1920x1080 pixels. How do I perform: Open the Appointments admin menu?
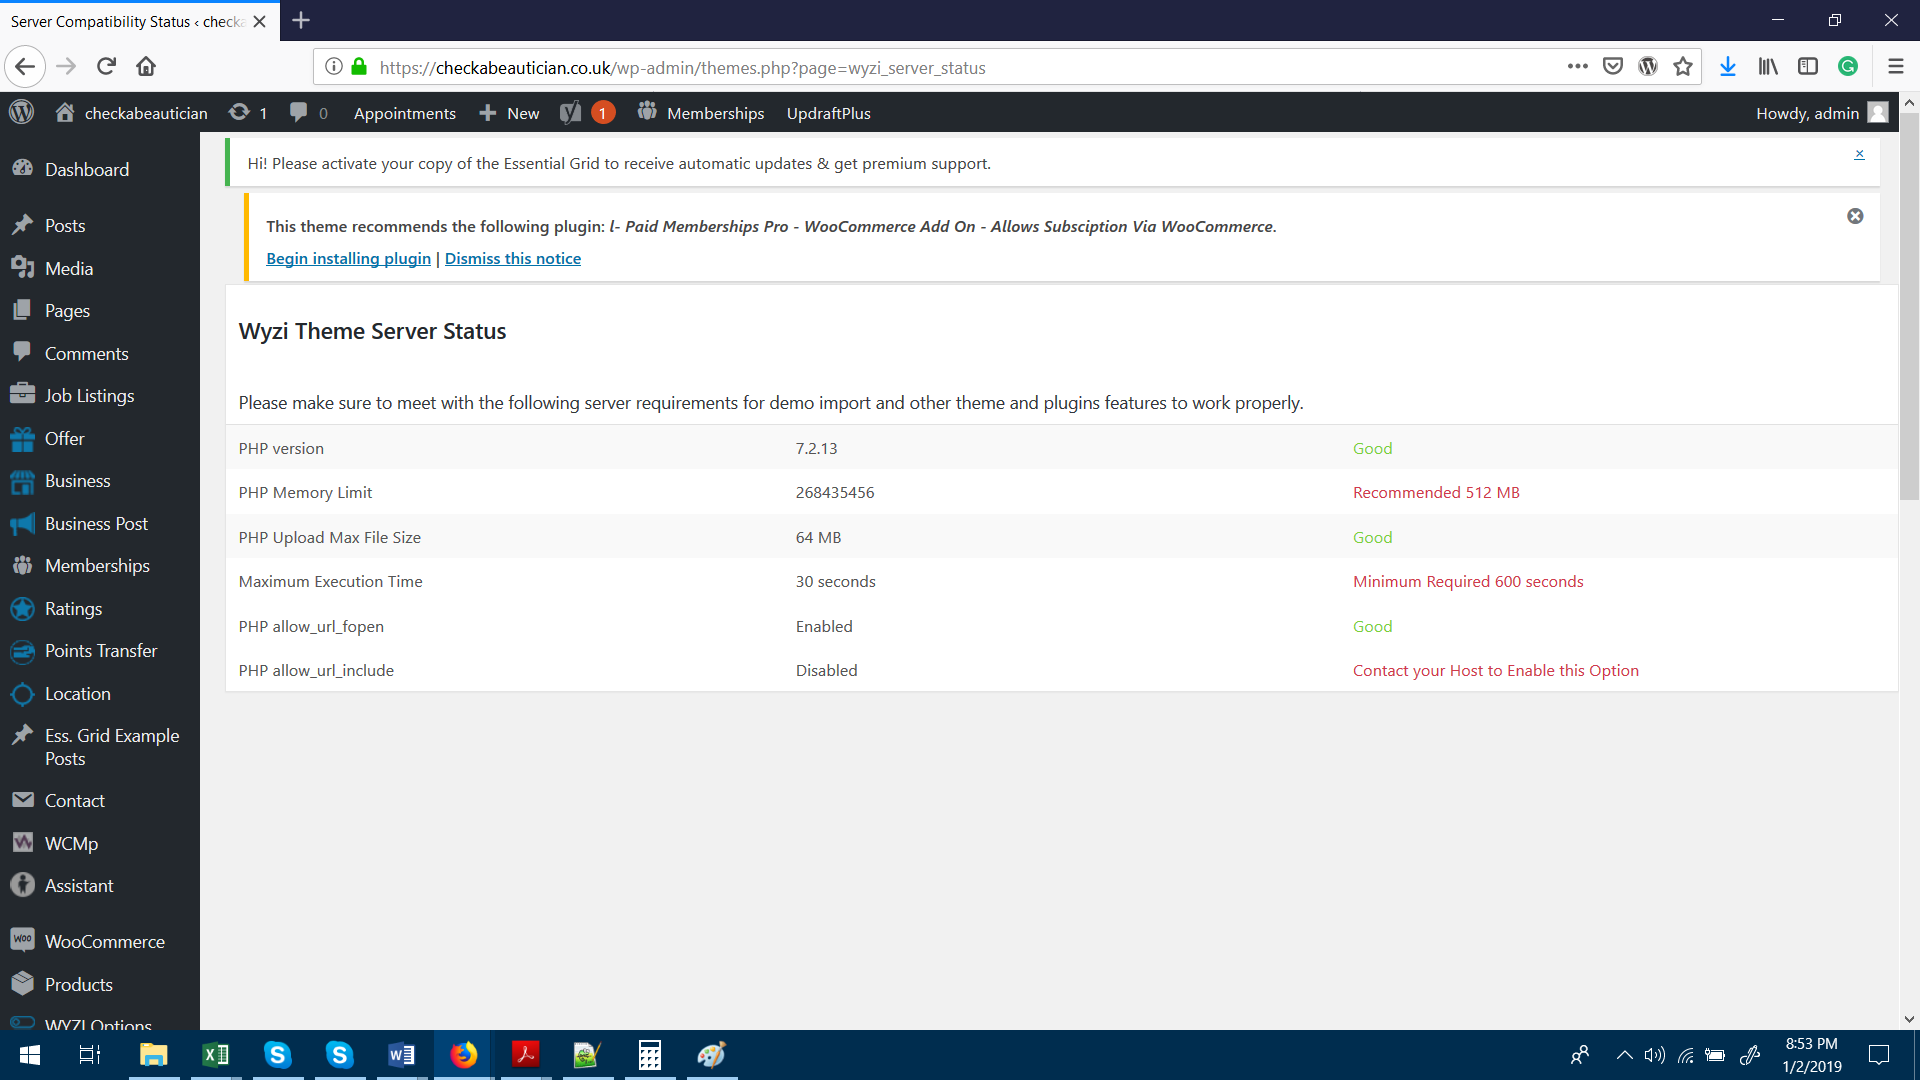[x=404, y=112]
